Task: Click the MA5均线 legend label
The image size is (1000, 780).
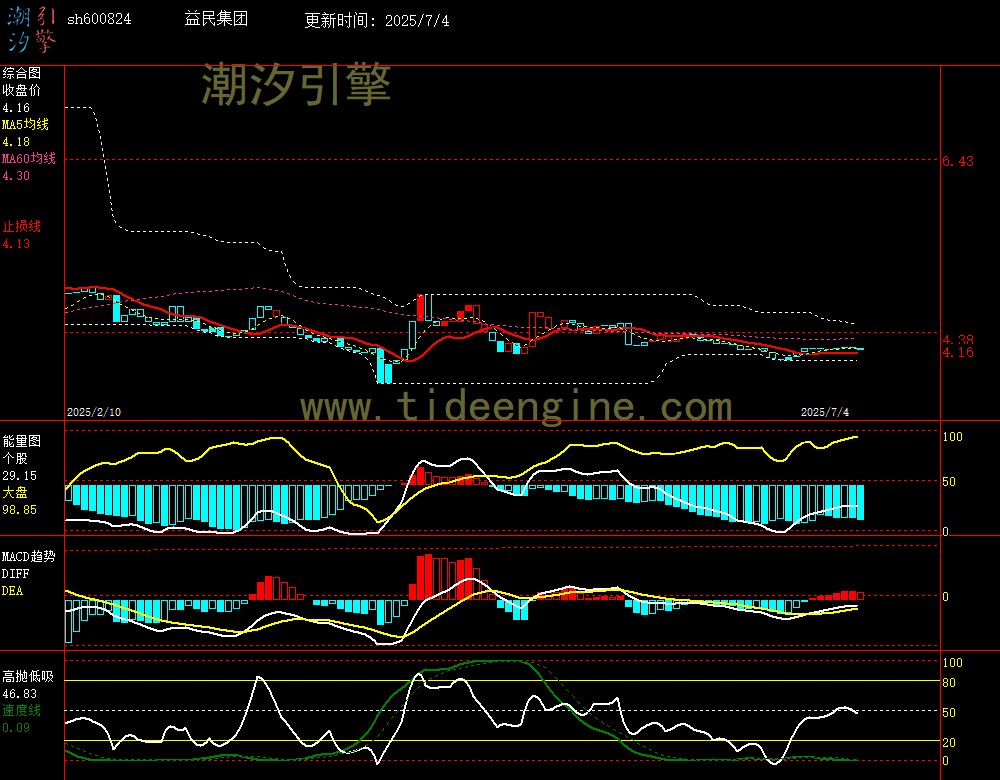Action: (26, 124)
